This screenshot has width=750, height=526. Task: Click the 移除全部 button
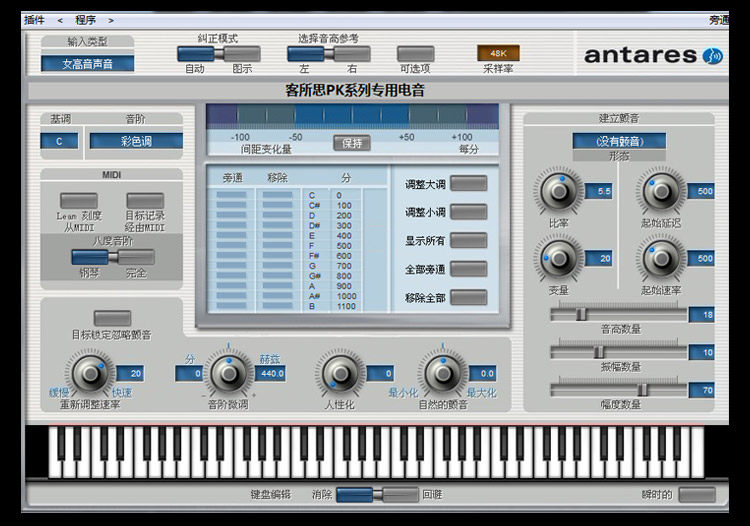tap(469, 298)
